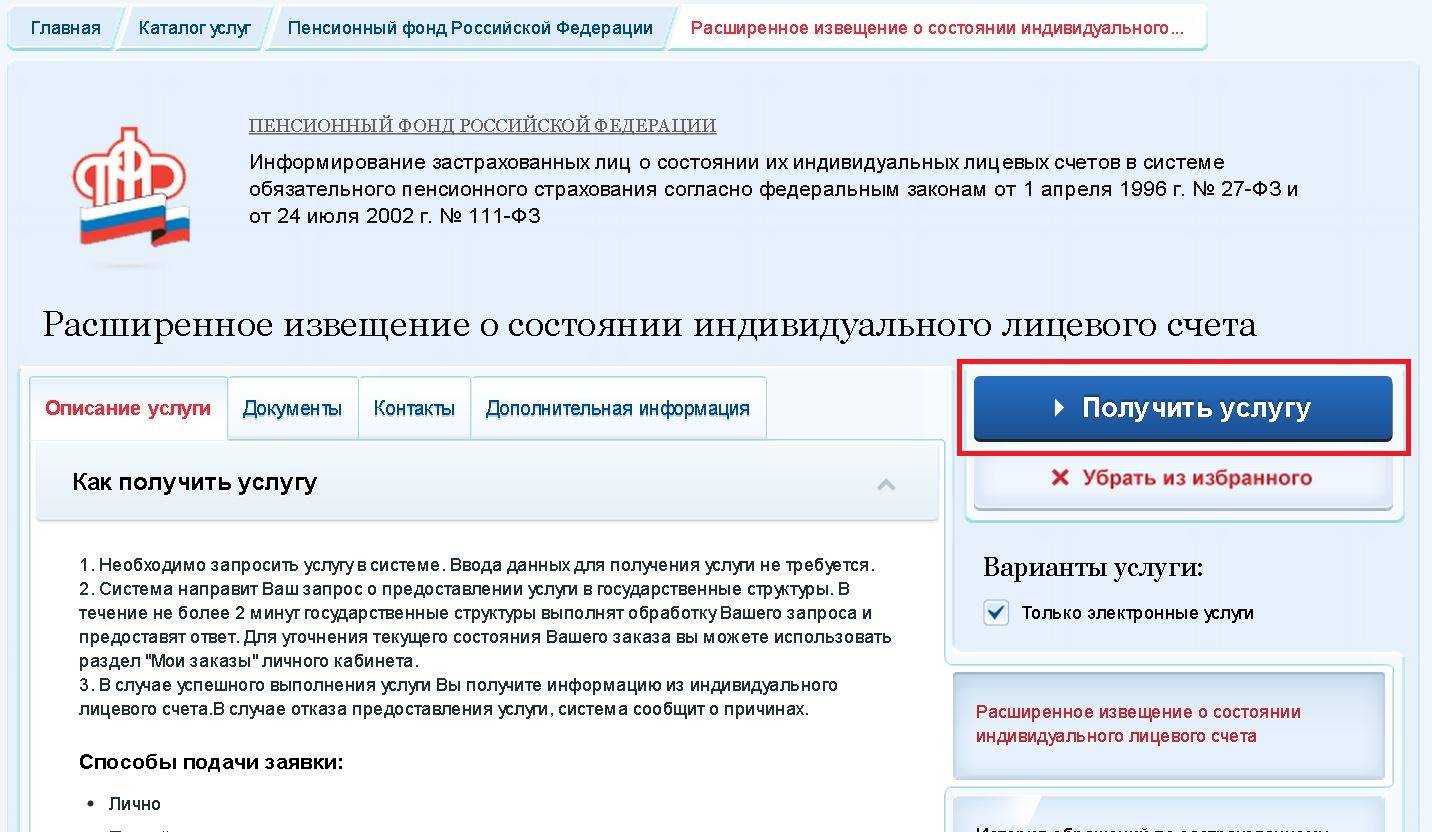
Task: Switch to the 'Документы' tab
Action: (292, 408)
